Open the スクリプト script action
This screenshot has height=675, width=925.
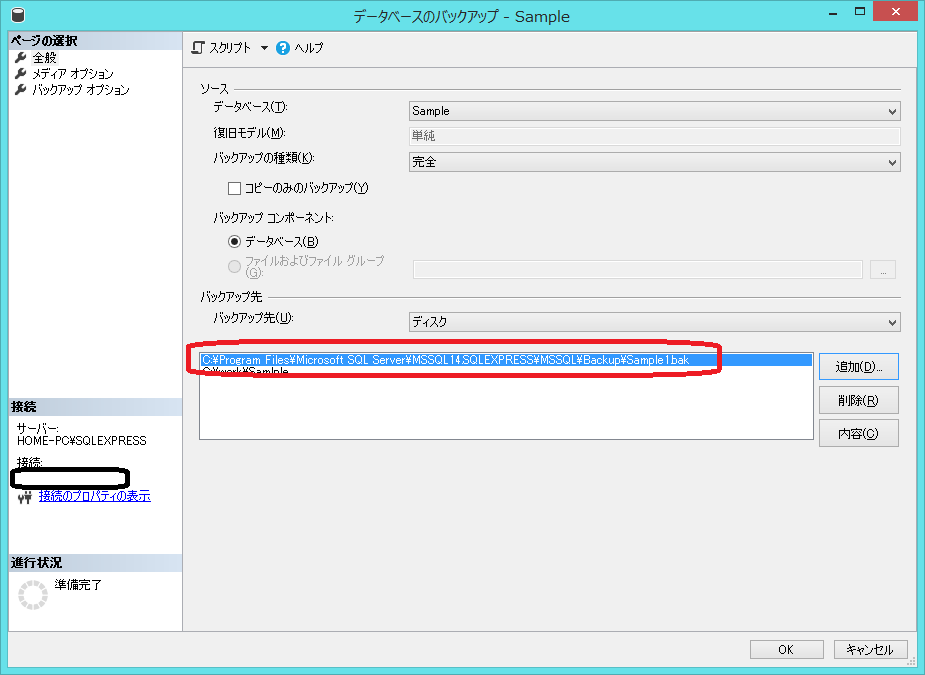coord(222,48)
